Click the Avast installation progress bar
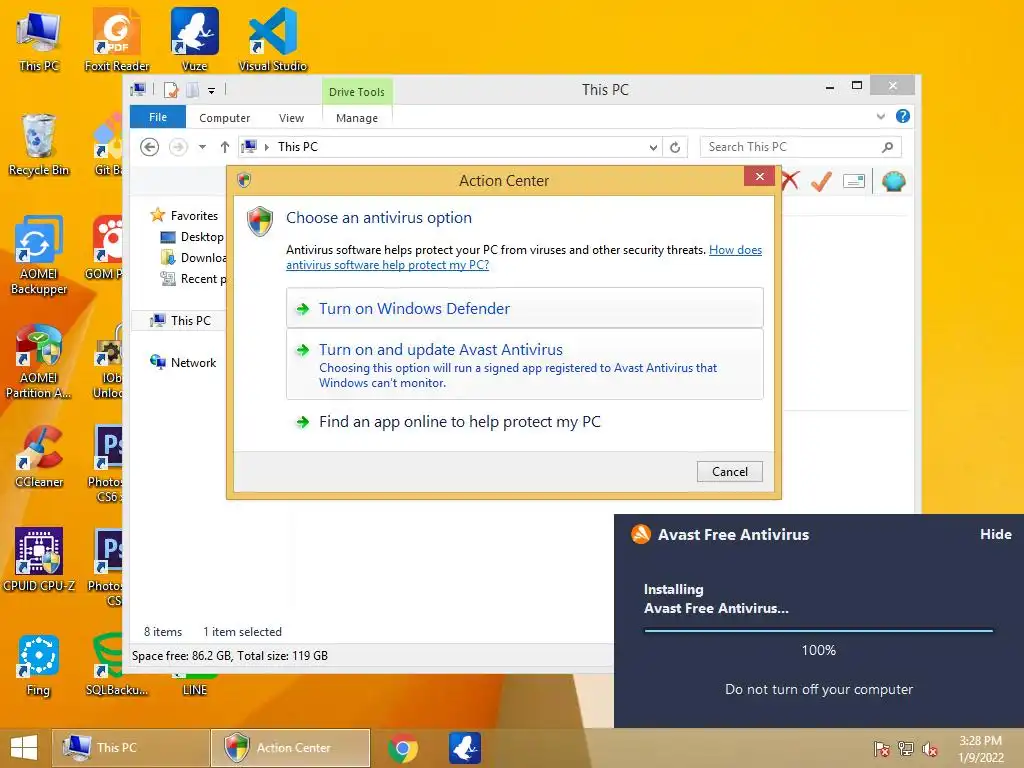 818,631
